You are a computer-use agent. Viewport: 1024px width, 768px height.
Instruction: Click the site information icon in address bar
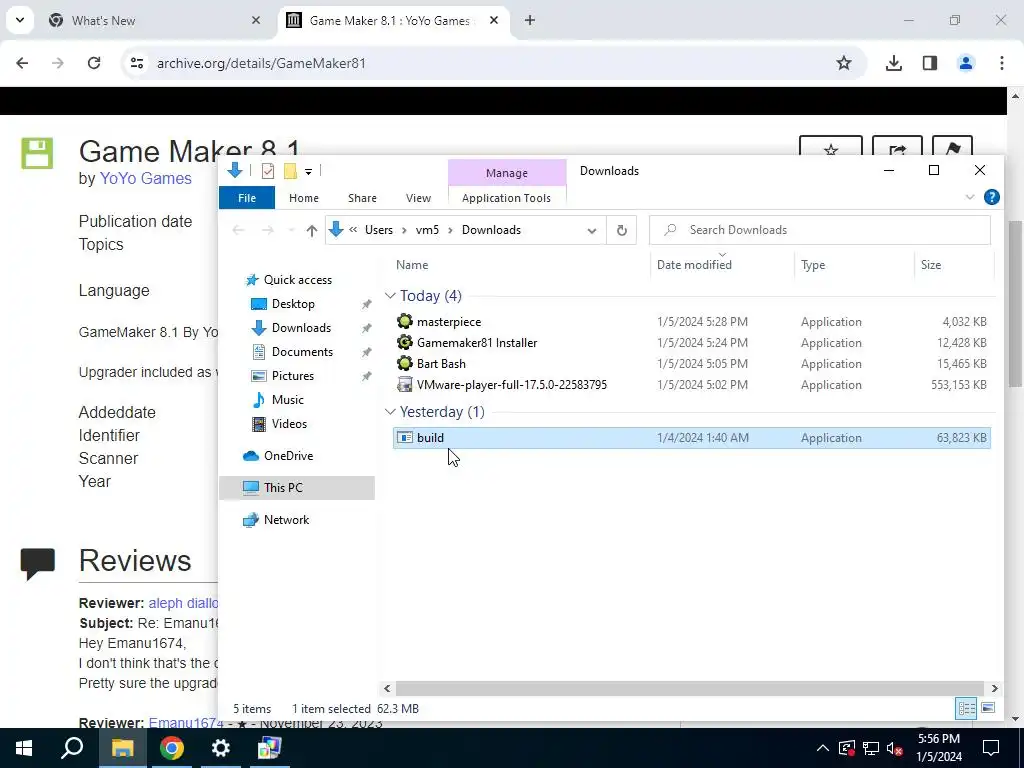tap(136, 63)
